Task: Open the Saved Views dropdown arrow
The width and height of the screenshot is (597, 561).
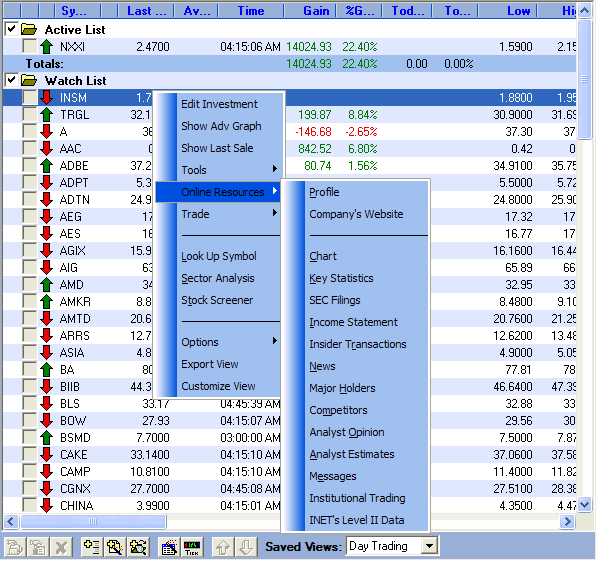Action: (429, 547)
